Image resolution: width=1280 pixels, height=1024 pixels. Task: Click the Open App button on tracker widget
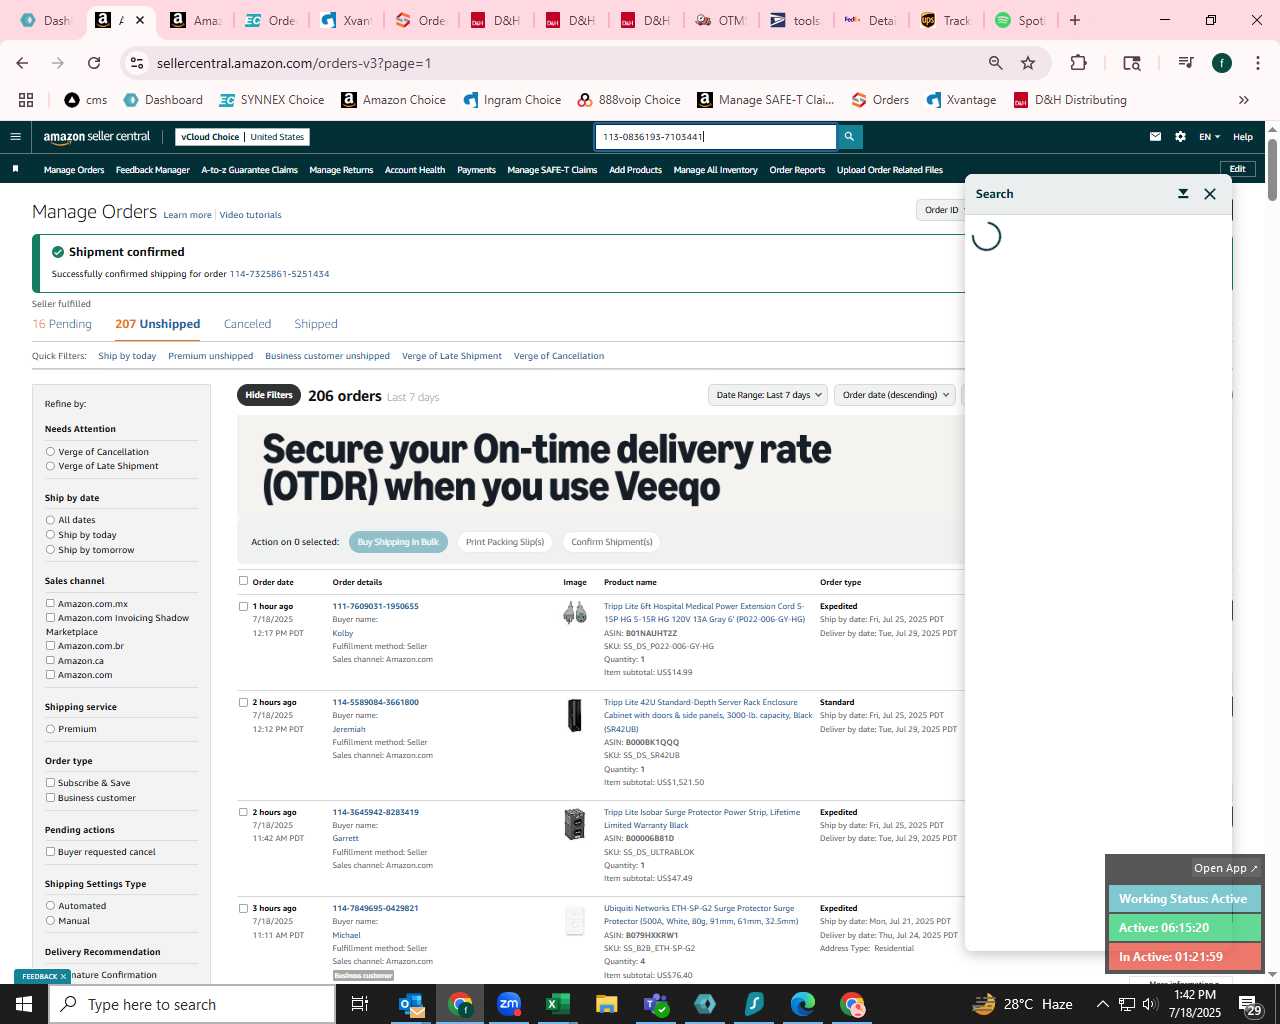click(x=1225, y=868)
